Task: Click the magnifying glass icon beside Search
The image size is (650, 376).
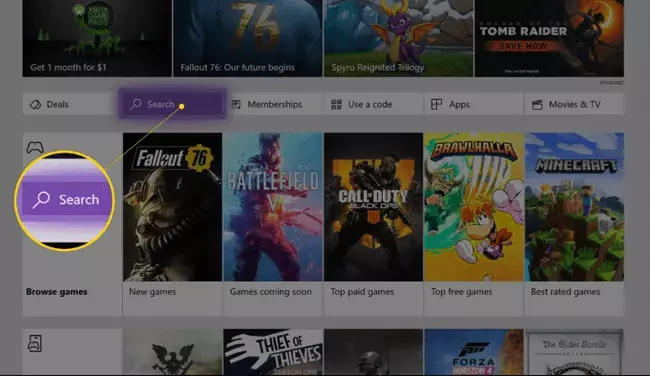Action: (x=136, y=104)
